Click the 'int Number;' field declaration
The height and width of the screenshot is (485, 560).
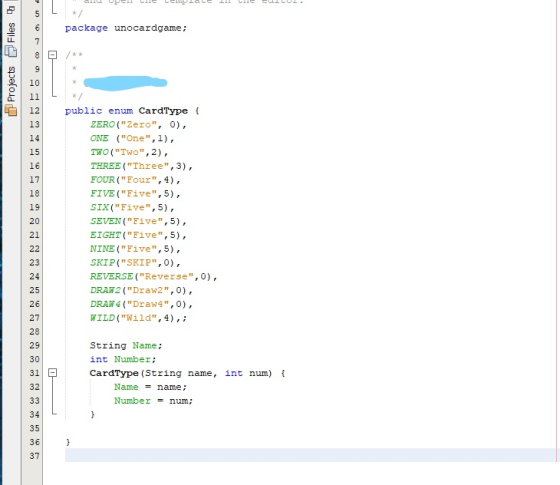(x=123, y=359)
